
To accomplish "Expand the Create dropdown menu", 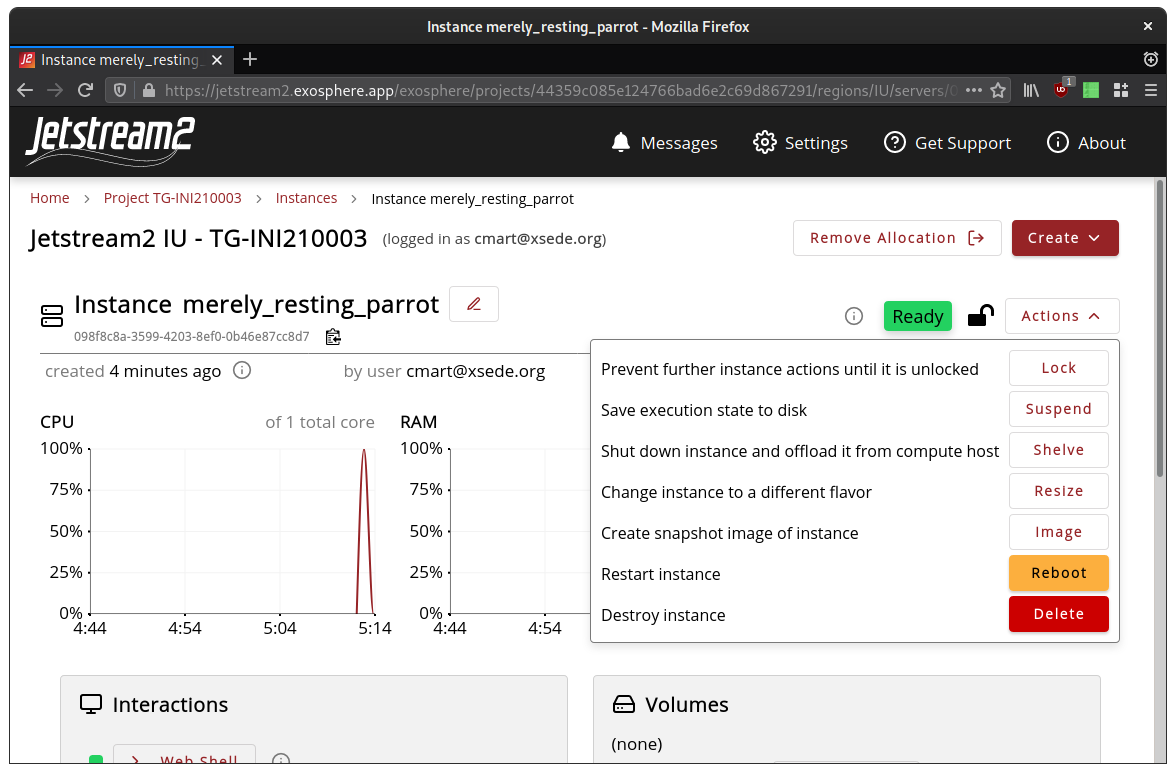I will [1064, 238].
